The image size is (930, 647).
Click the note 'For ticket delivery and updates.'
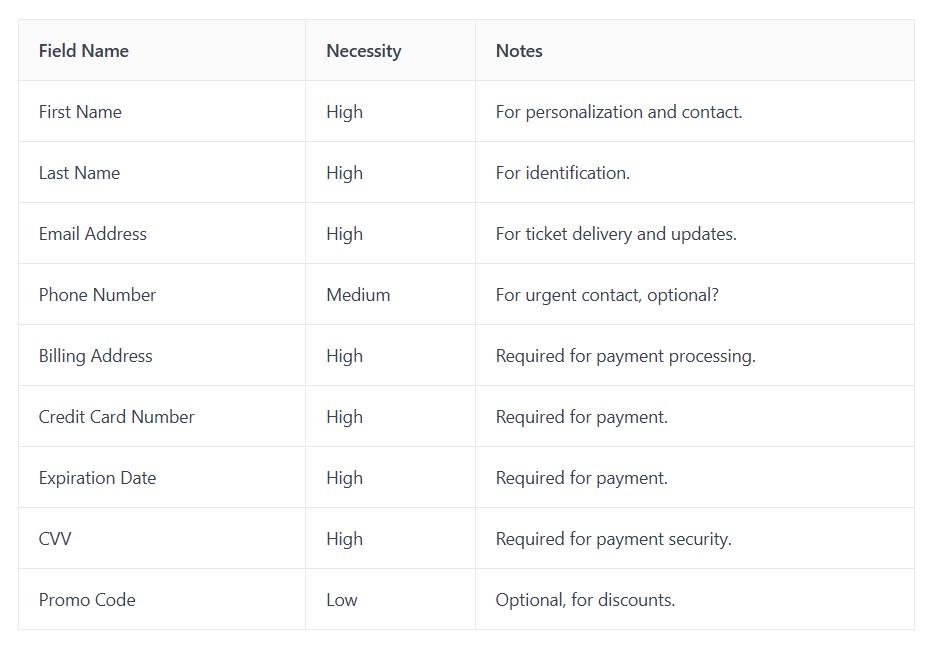(616, 234)
